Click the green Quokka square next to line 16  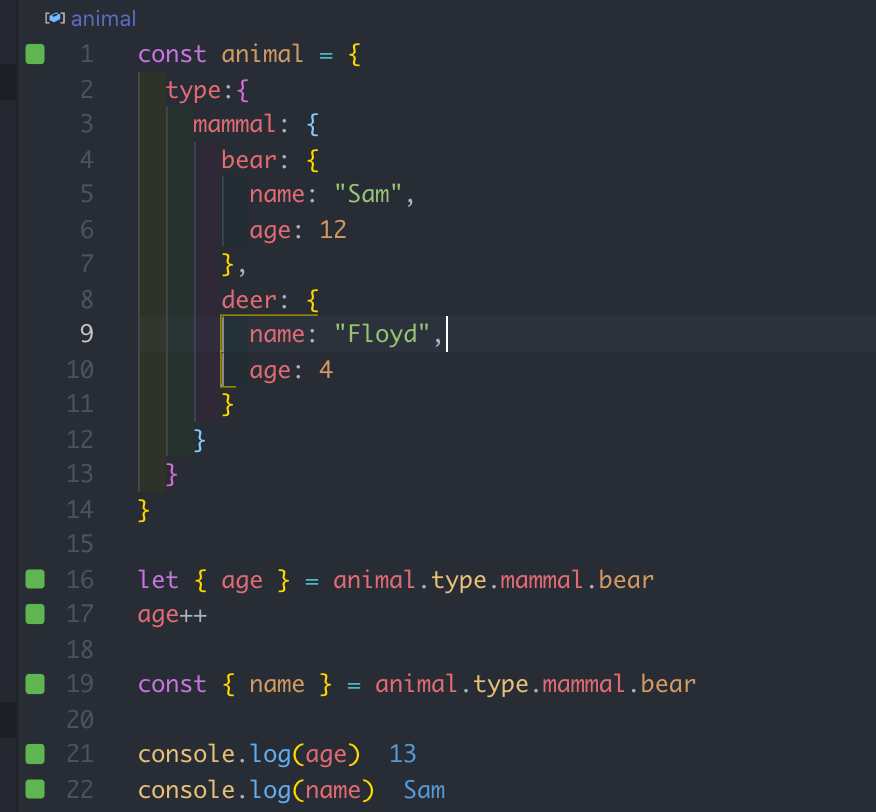tap(35, 579)
